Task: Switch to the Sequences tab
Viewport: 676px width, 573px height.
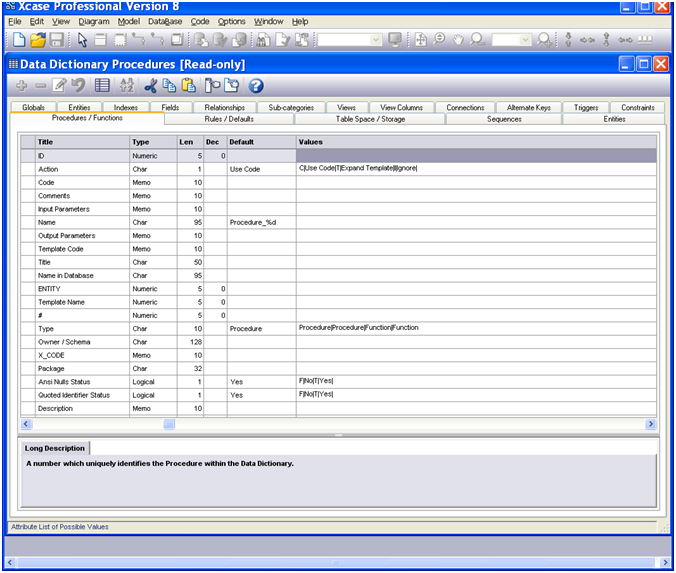Action: tap(504, 119)
